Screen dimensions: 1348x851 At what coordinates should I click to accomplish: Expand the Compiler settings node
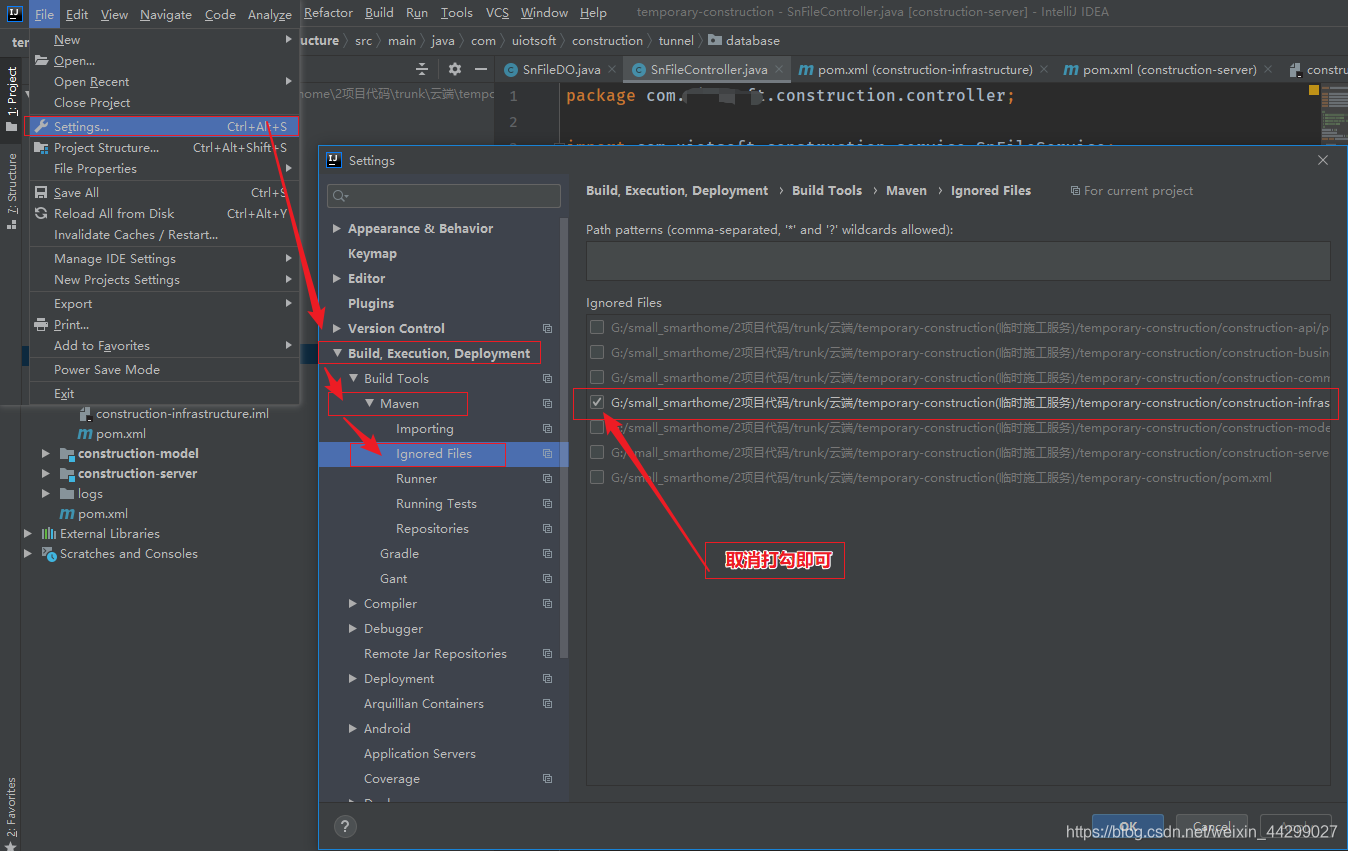pyautogui.click(x=353, y=603)
